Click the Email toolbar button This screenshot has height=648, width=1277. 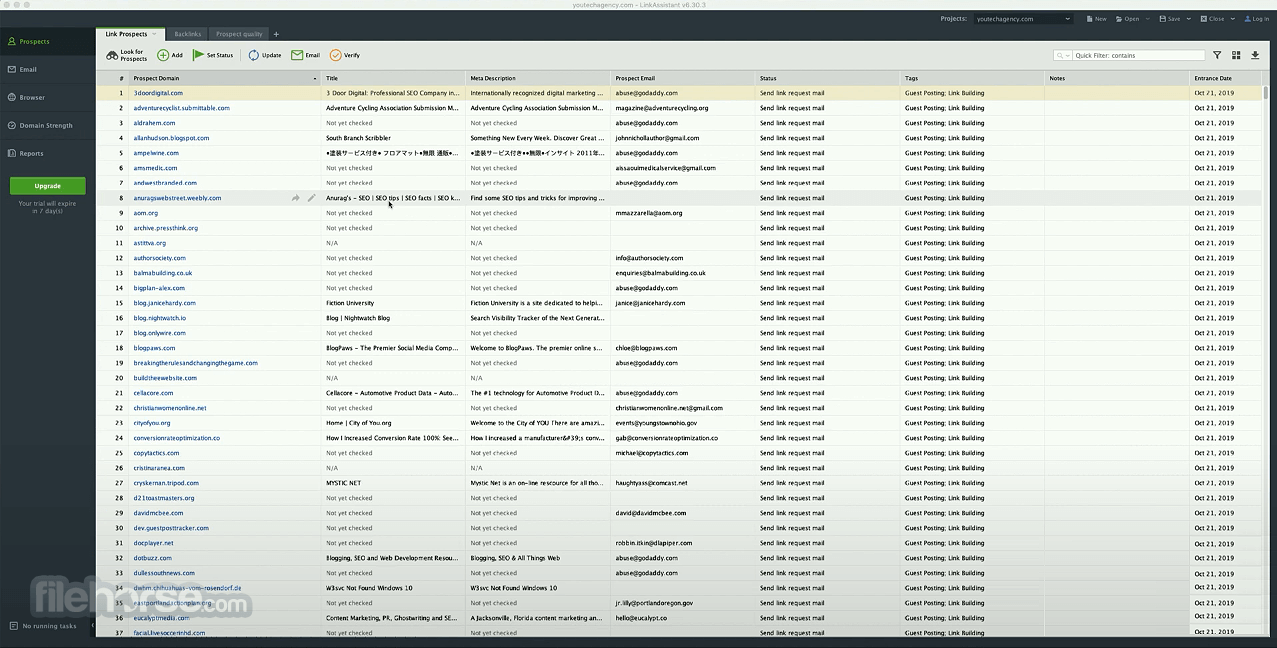coord(306,55)
